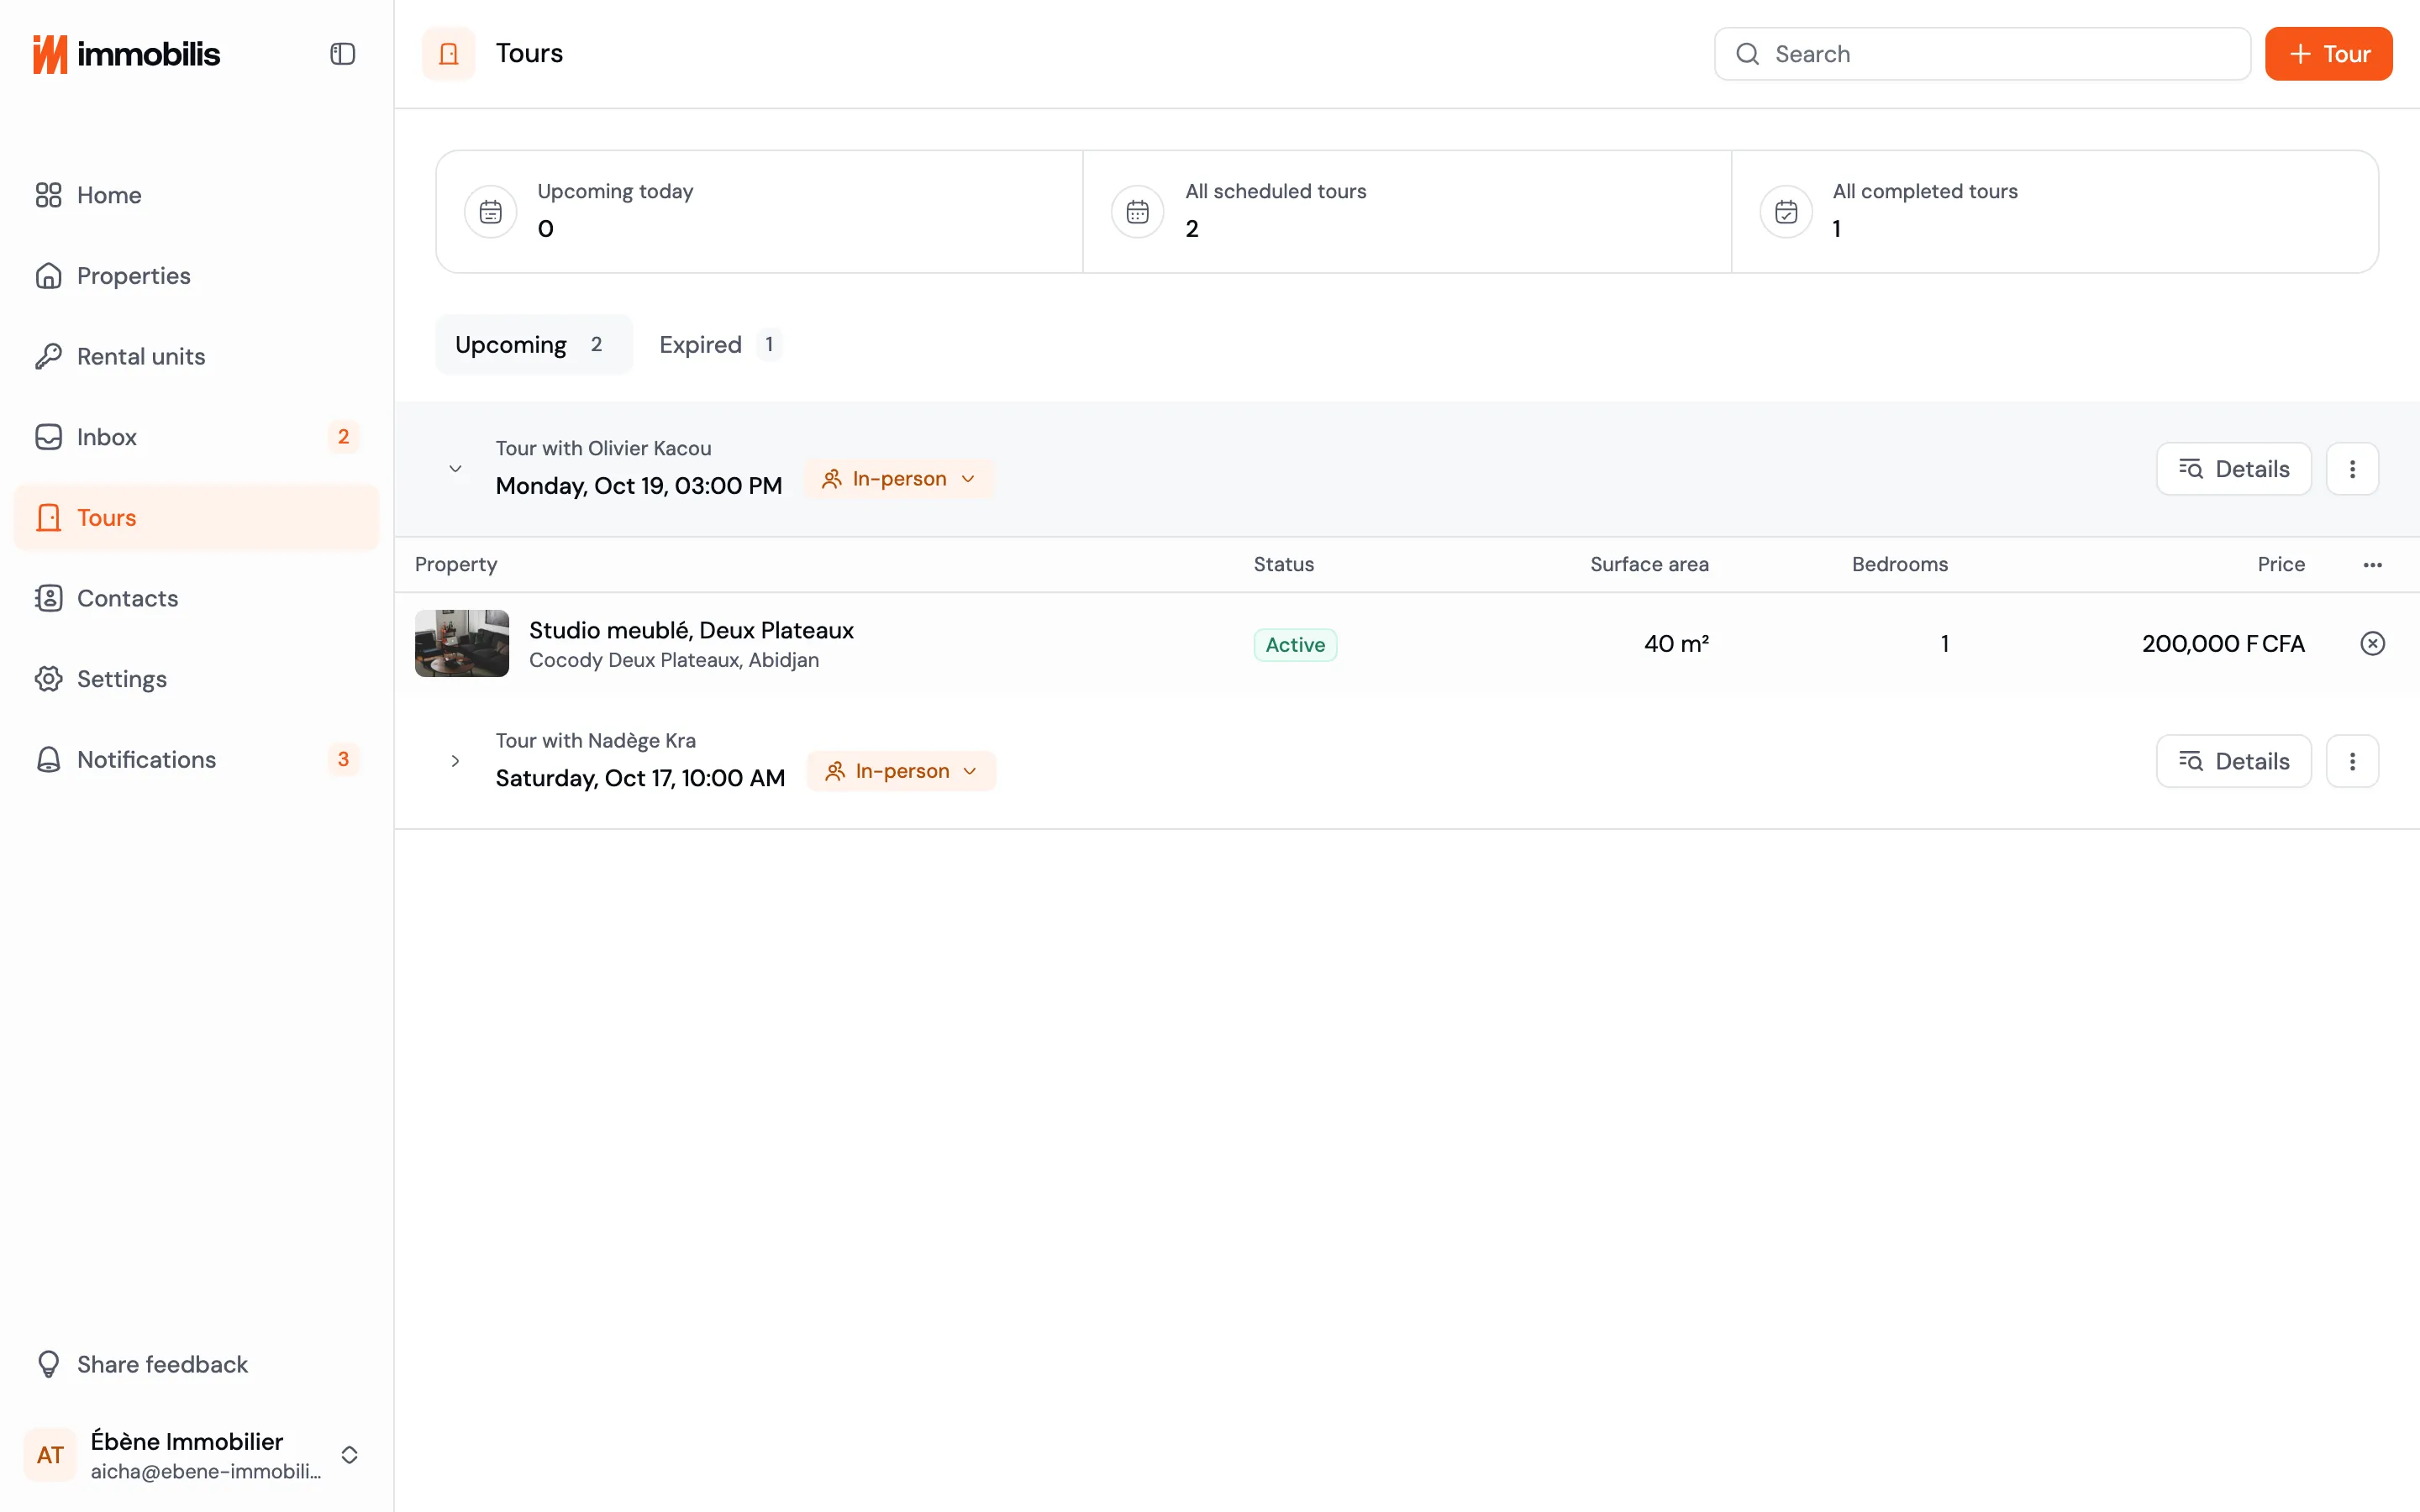
Task: Open the Tours door icon in header
Action: tap(448, 54)
